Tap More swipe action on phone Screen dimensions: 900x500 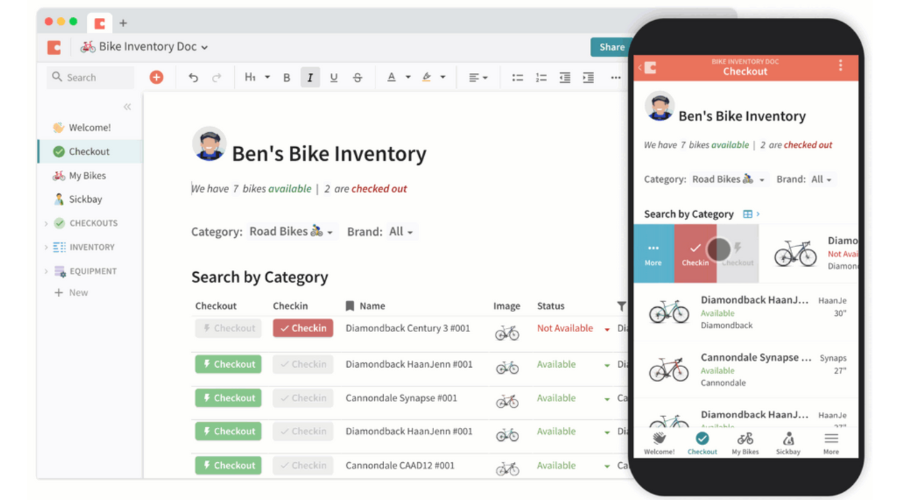(654, 254)
